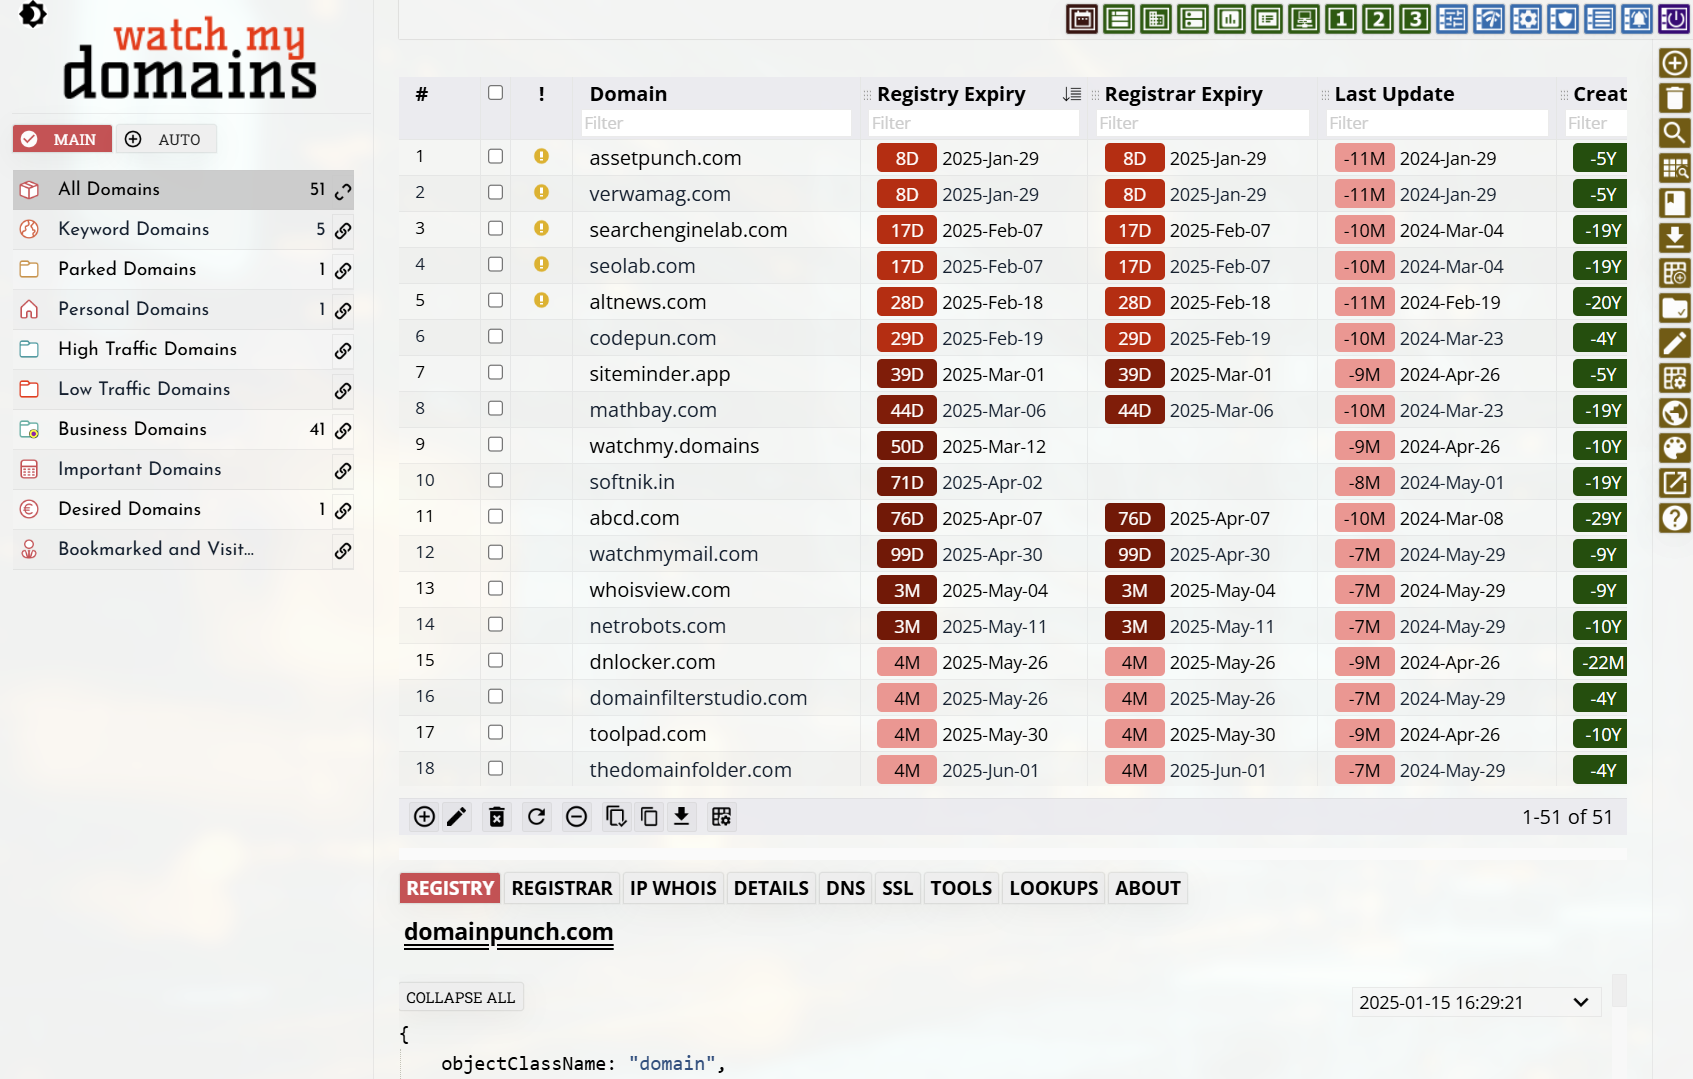
Task: Click the pencil edit icon below the table
Action: point(457,817)
